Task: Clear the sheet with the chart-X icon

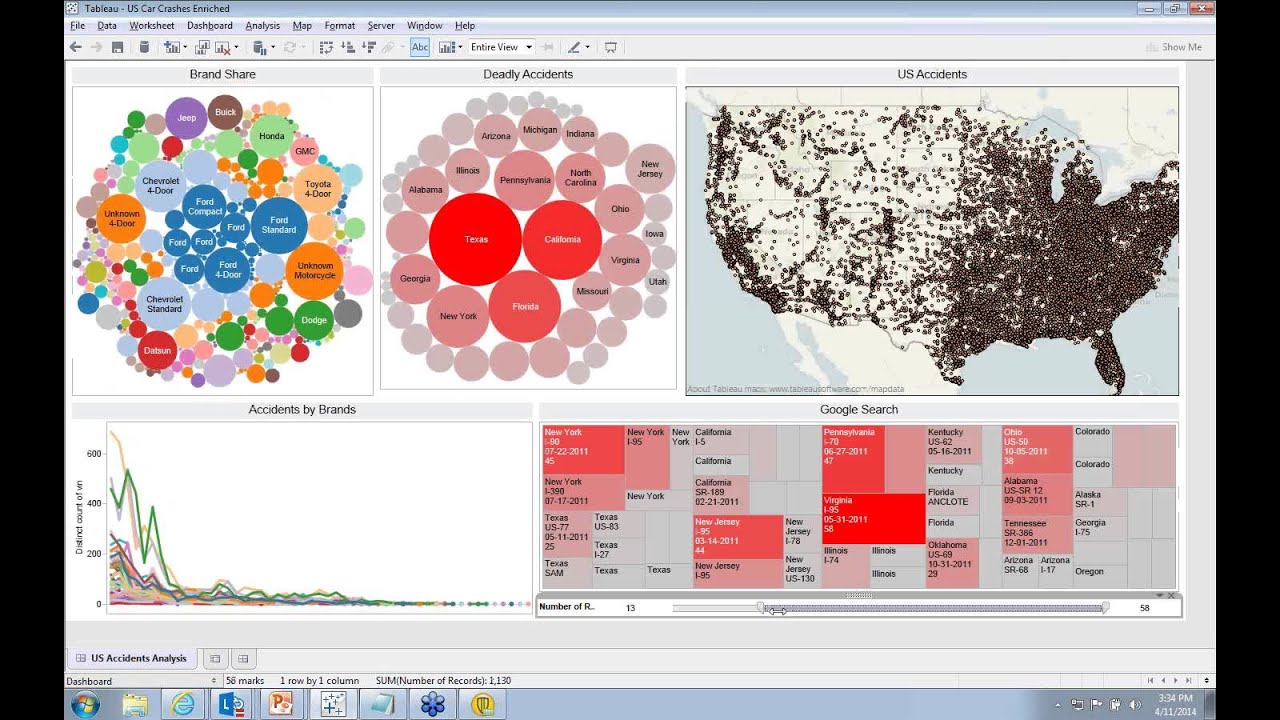Action: tap(222, 47)
